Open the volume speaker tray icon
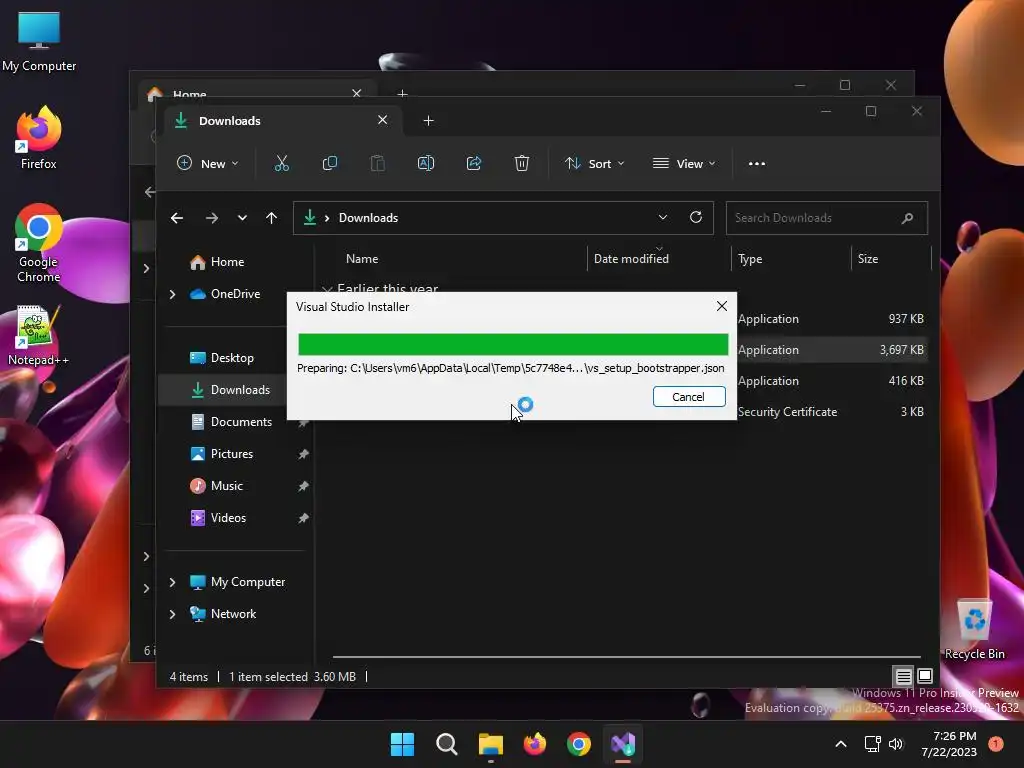Image resolution: width=1024 pixels, height=768 pixels. (896, 744)
